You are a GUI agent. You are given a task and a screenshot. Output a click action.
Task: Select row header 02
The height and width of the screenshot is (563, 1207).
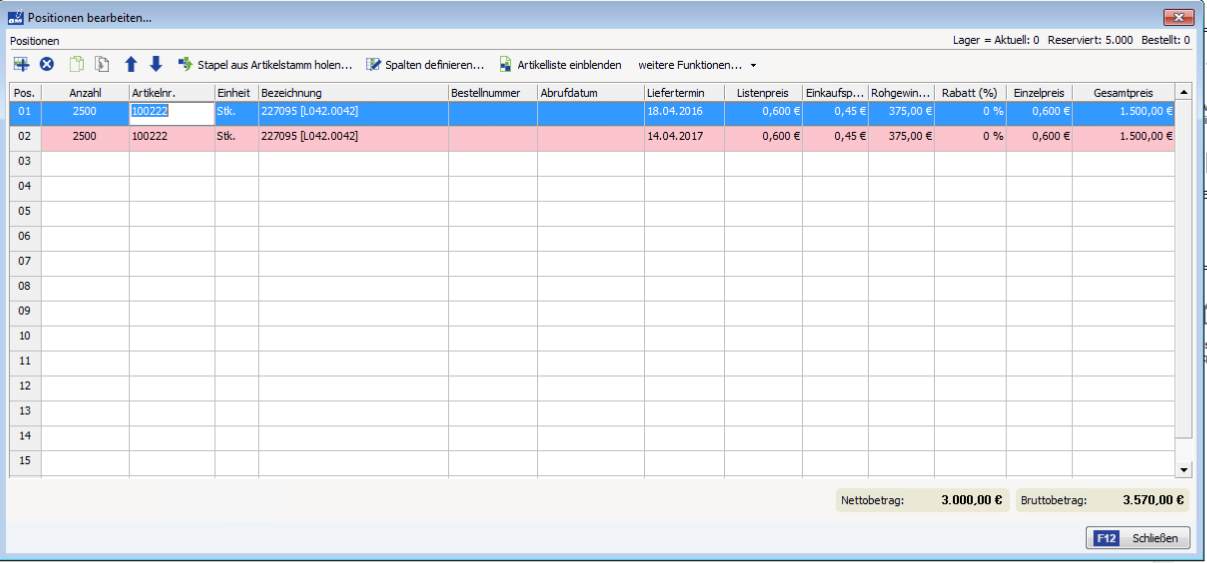pos(25,136)
